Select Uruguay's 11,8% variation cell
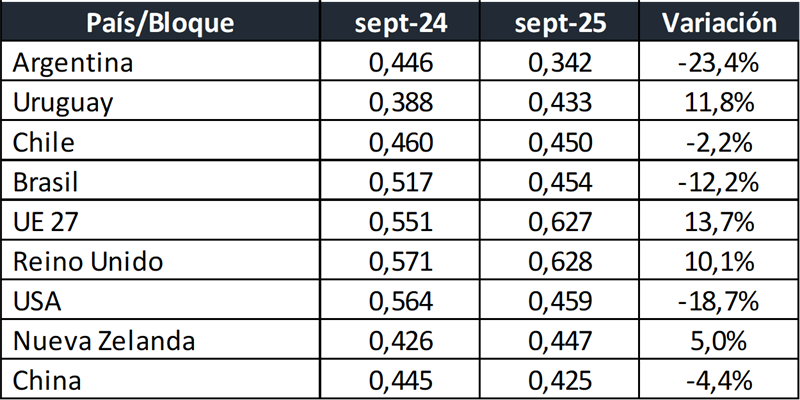The image size is (800, 400). pyautogui.click(x=717, y=104)
